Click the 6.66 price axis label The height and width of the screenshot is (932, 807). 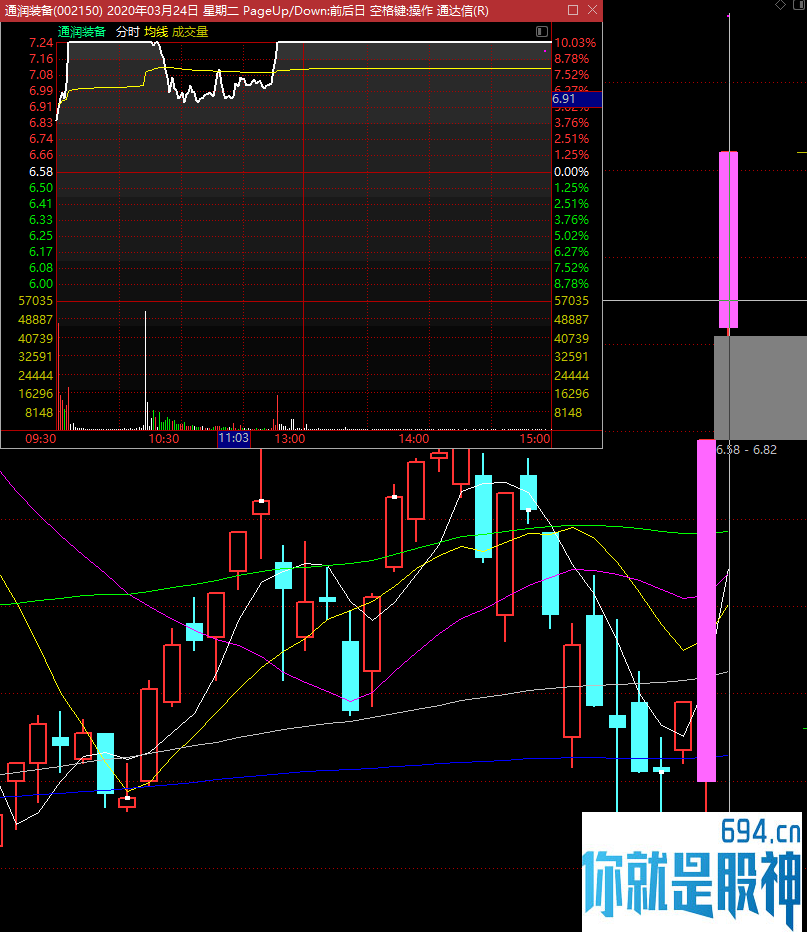41,155
